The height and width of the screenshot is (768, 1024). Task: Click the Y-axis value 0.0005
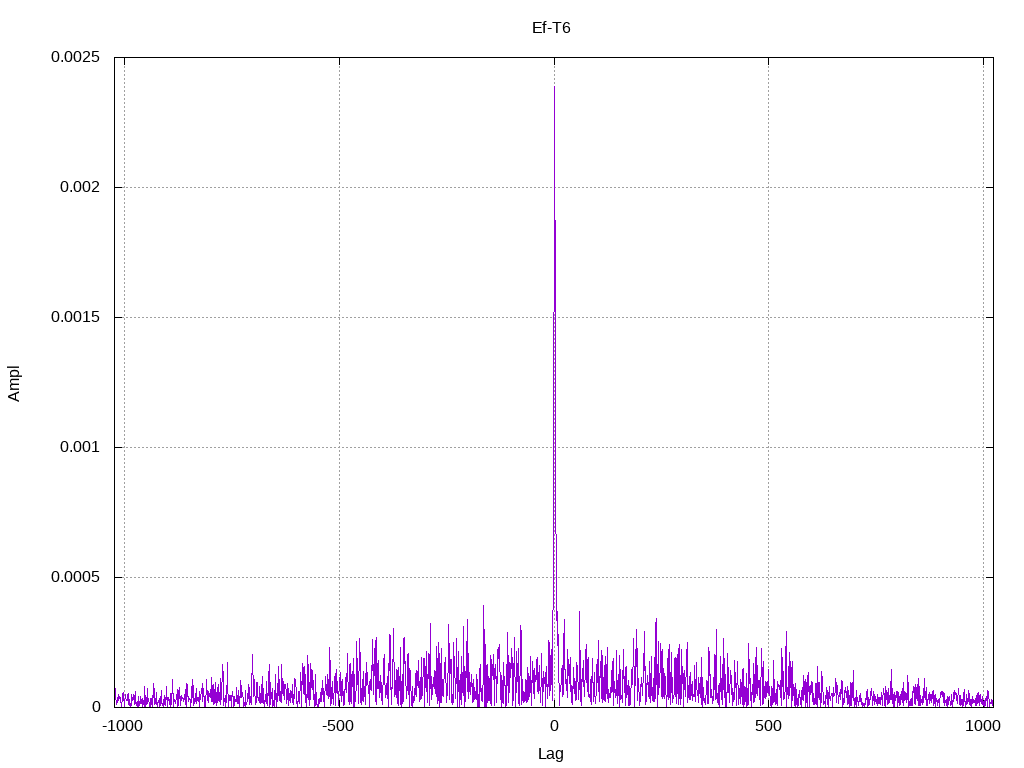(x=76, y=577)
